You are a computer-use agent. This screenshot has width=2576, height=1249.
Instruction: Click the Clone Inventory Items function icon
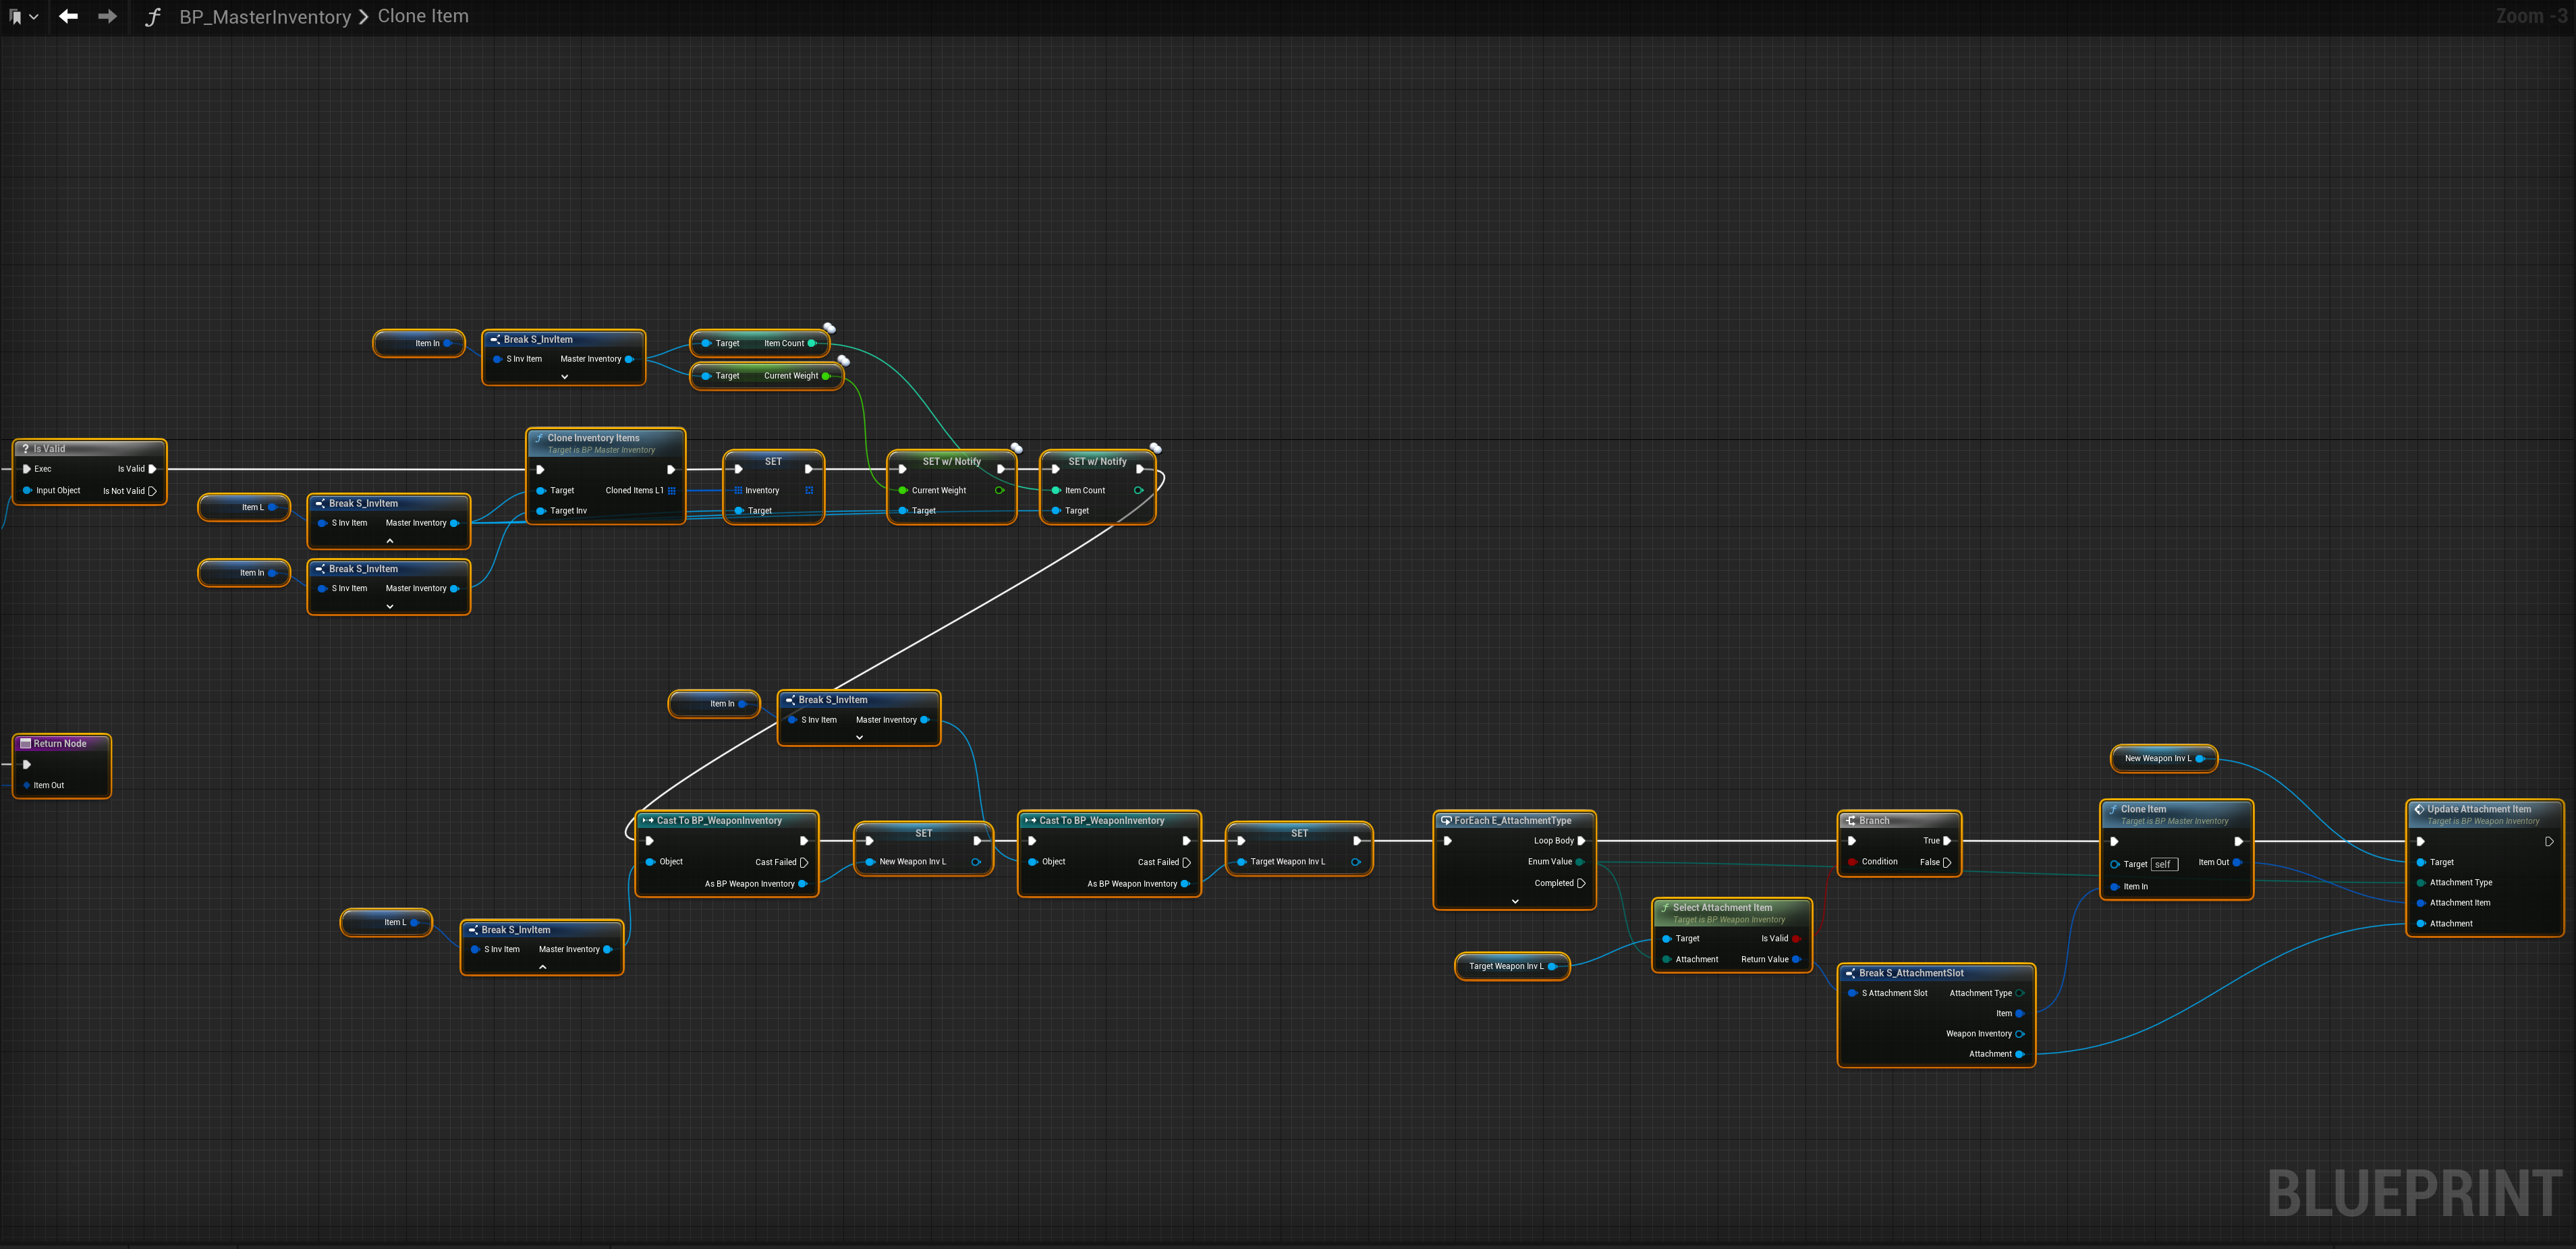click(x=539, y=438)
